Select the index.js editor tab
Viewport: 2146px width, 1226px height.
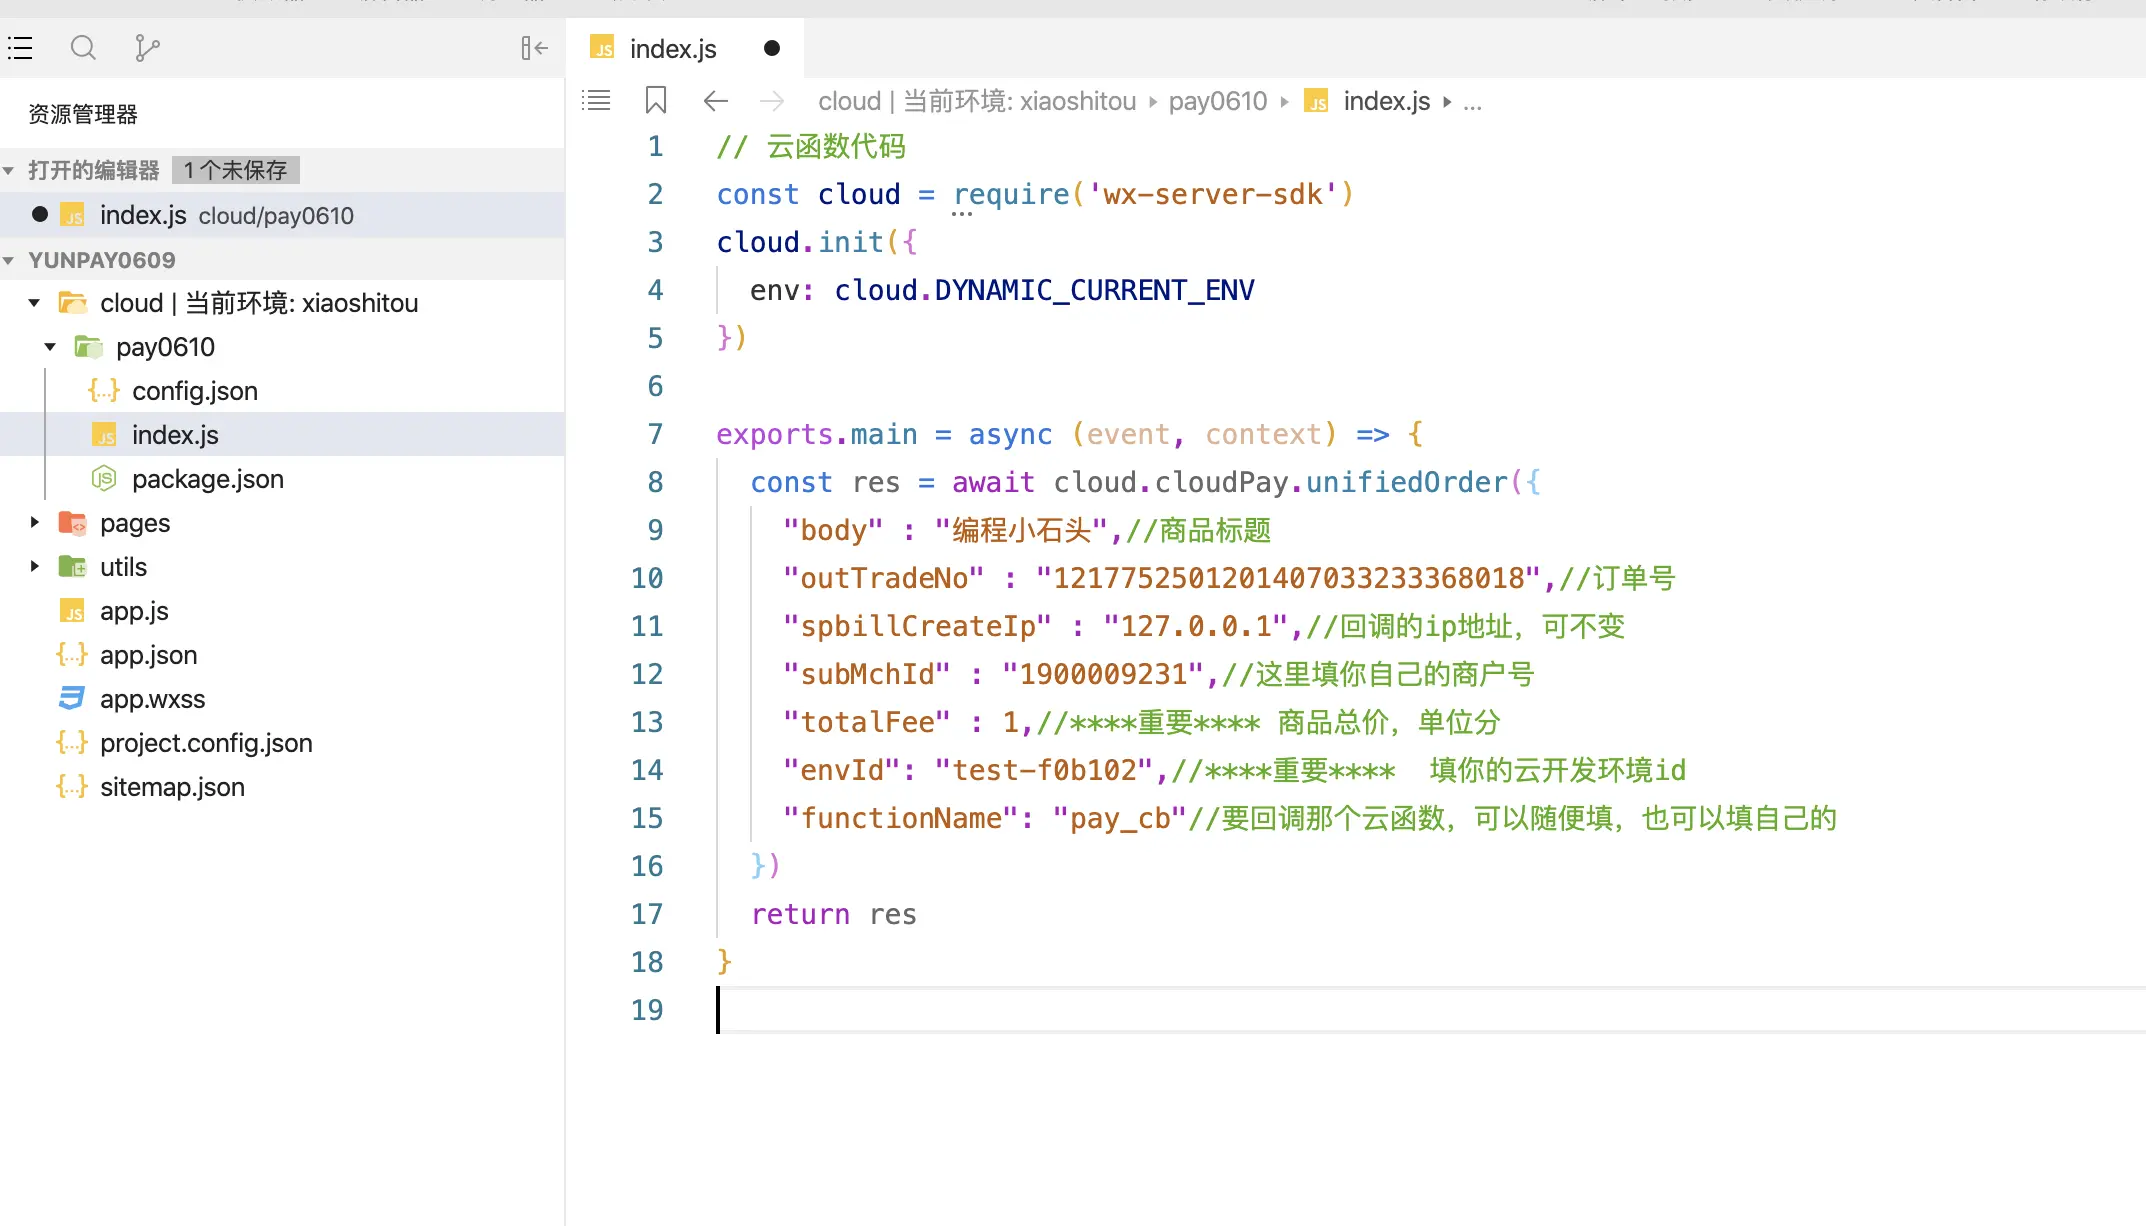tap(672, 48)
